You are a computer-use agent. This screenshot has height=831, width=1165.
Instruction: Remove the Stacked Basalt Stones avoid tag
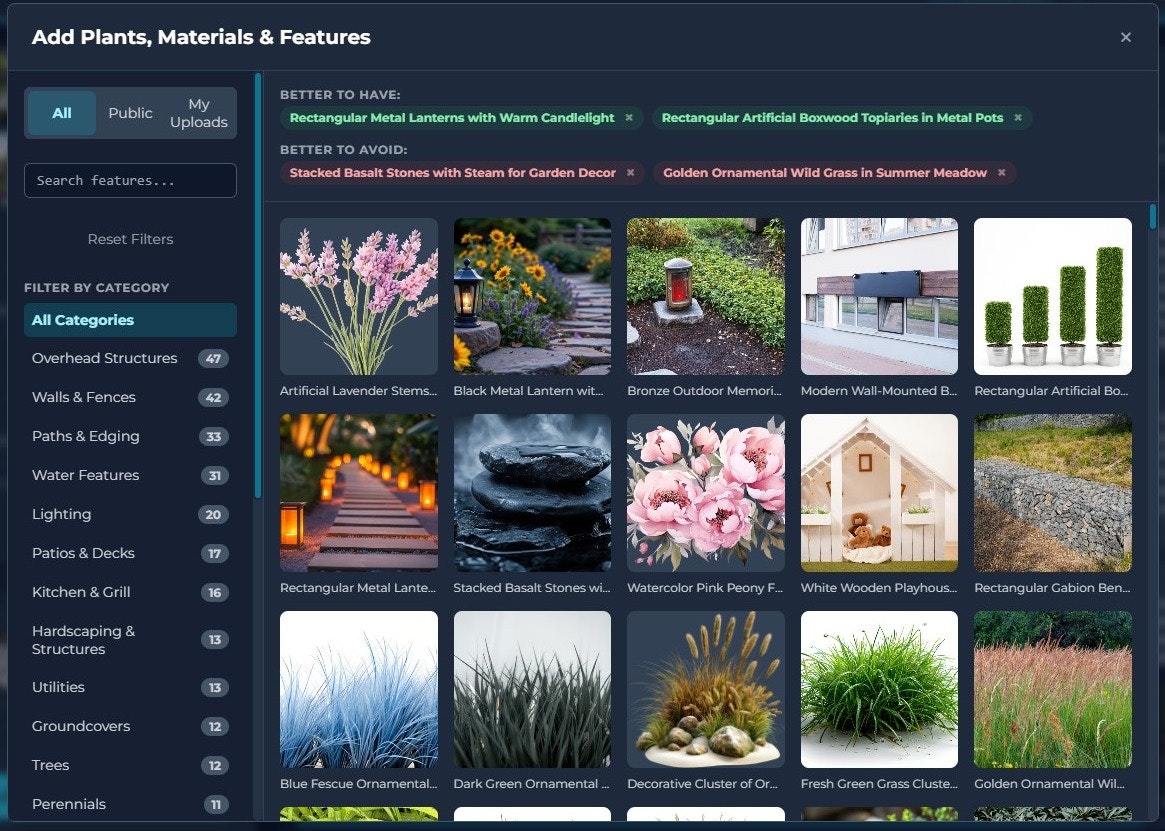pyautogui.click(x=630, y=172)
